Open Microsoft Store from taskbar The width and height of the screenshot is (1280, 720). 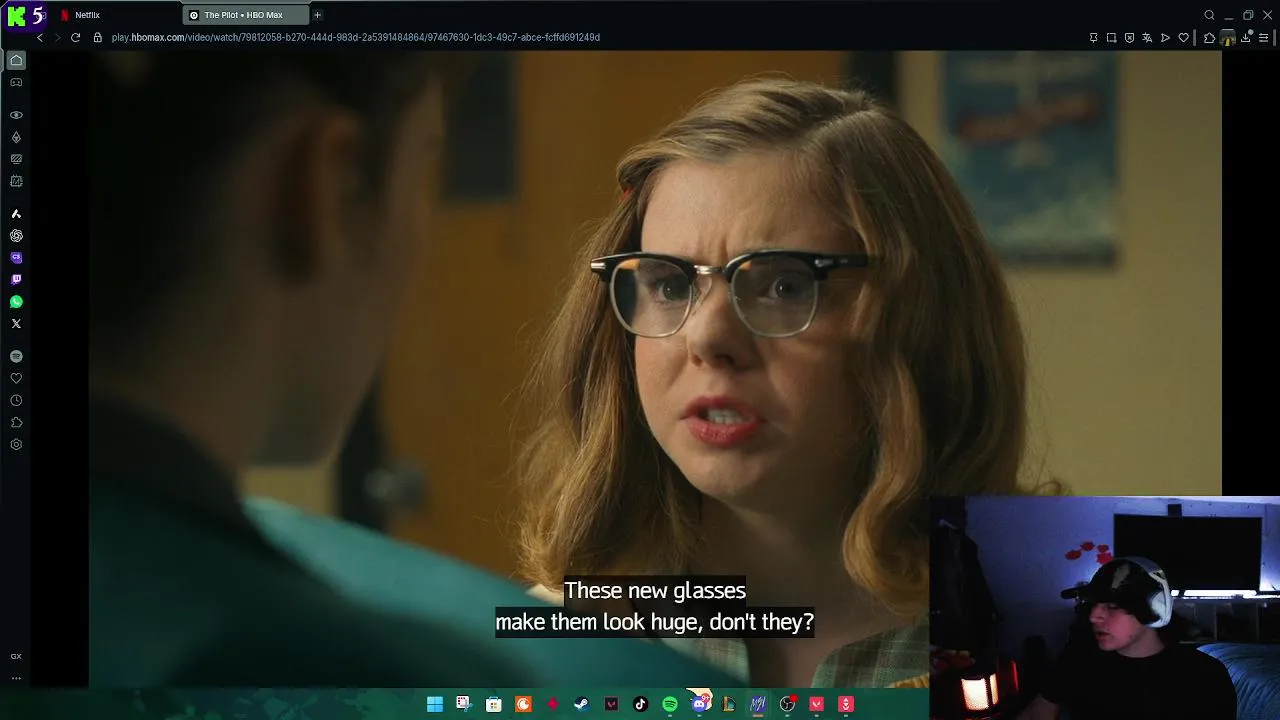tap(493, 704)
